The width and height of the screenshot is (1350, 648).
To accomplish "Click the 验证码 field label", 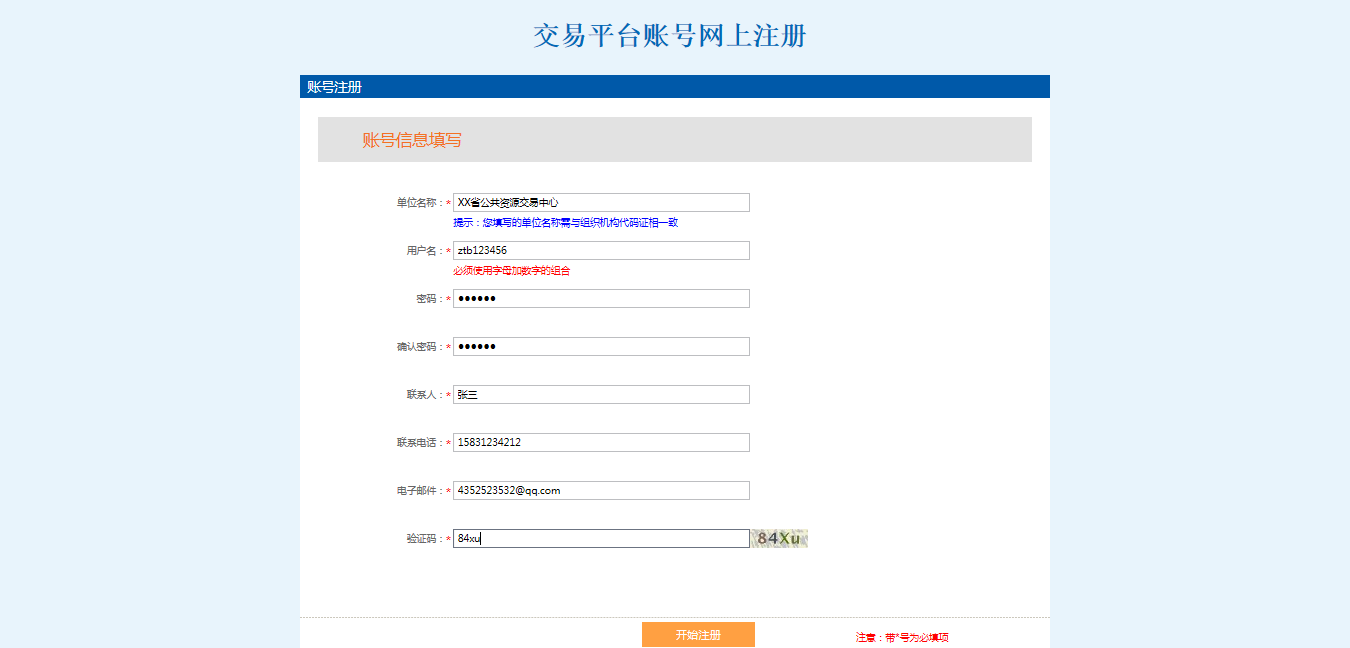I will (424, 539).
